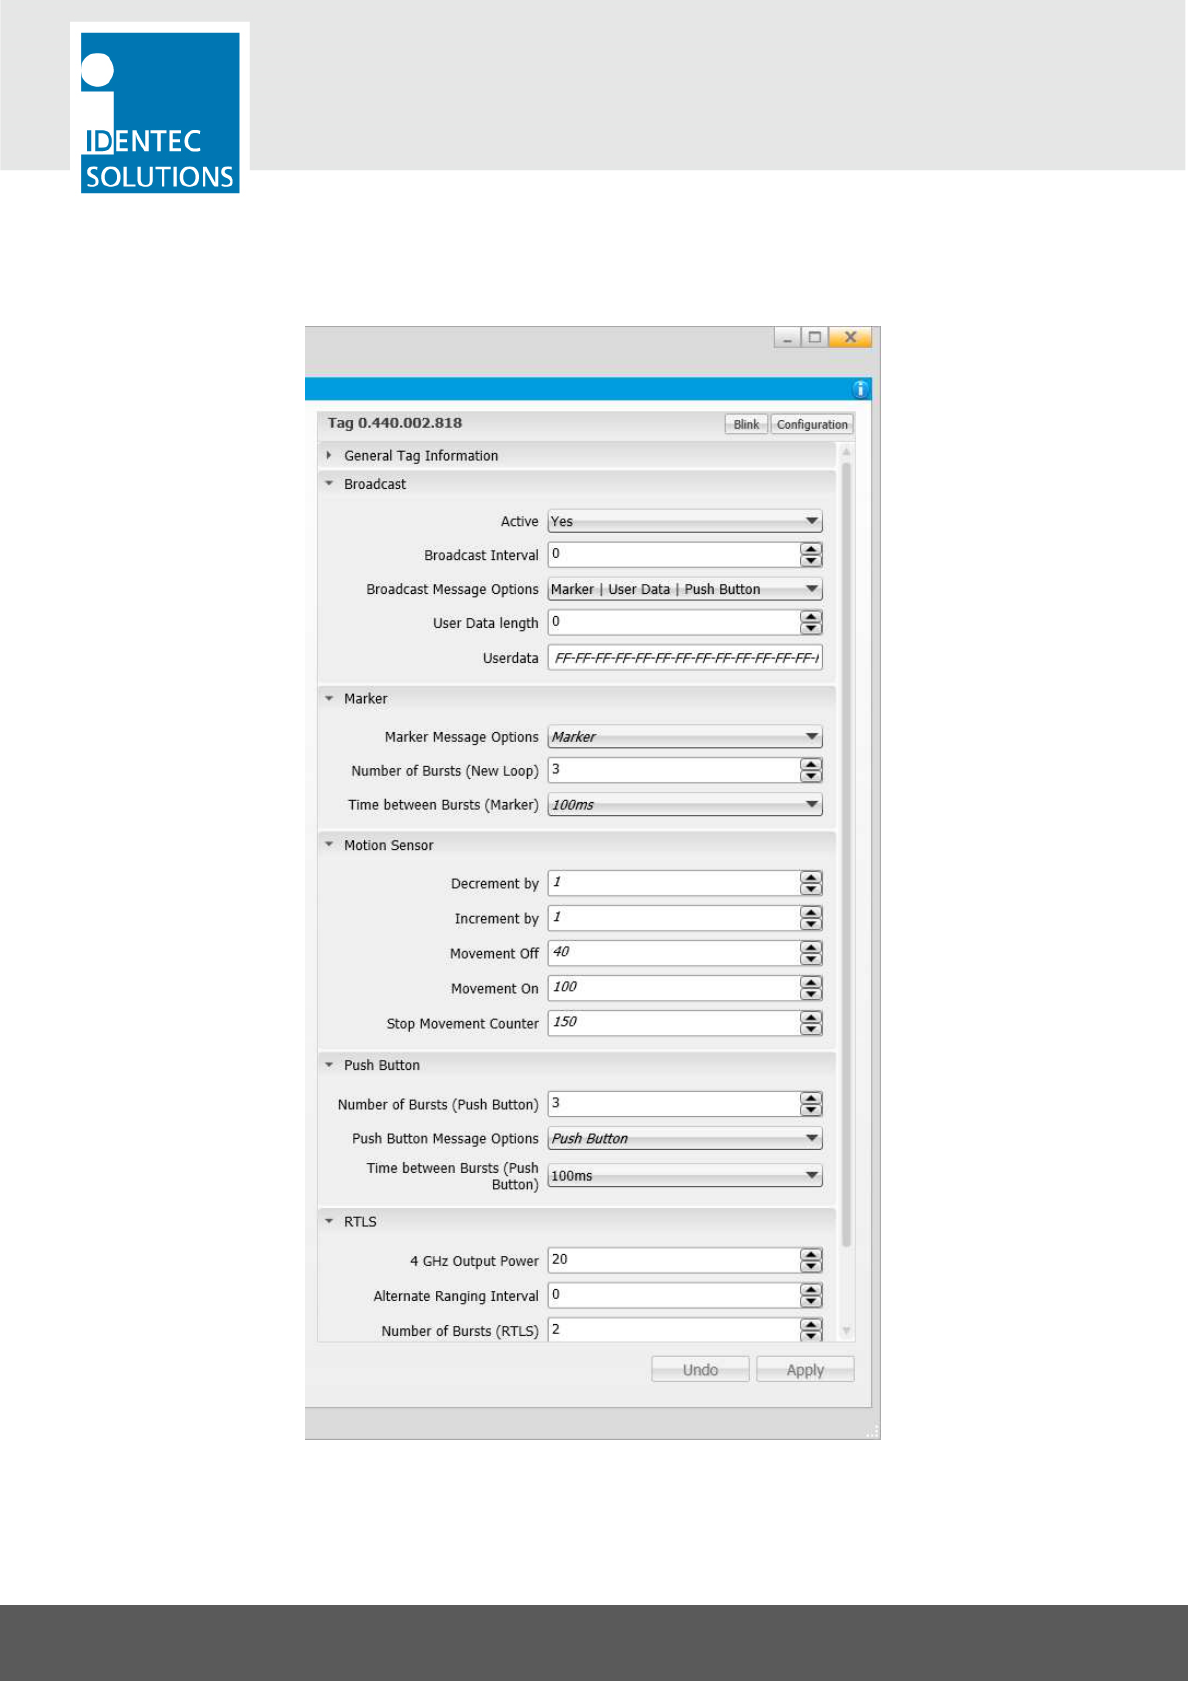1188x1681 pixels.
Task: Increase the 4 GHz Output Power
Action: [x=811, y=1254]
